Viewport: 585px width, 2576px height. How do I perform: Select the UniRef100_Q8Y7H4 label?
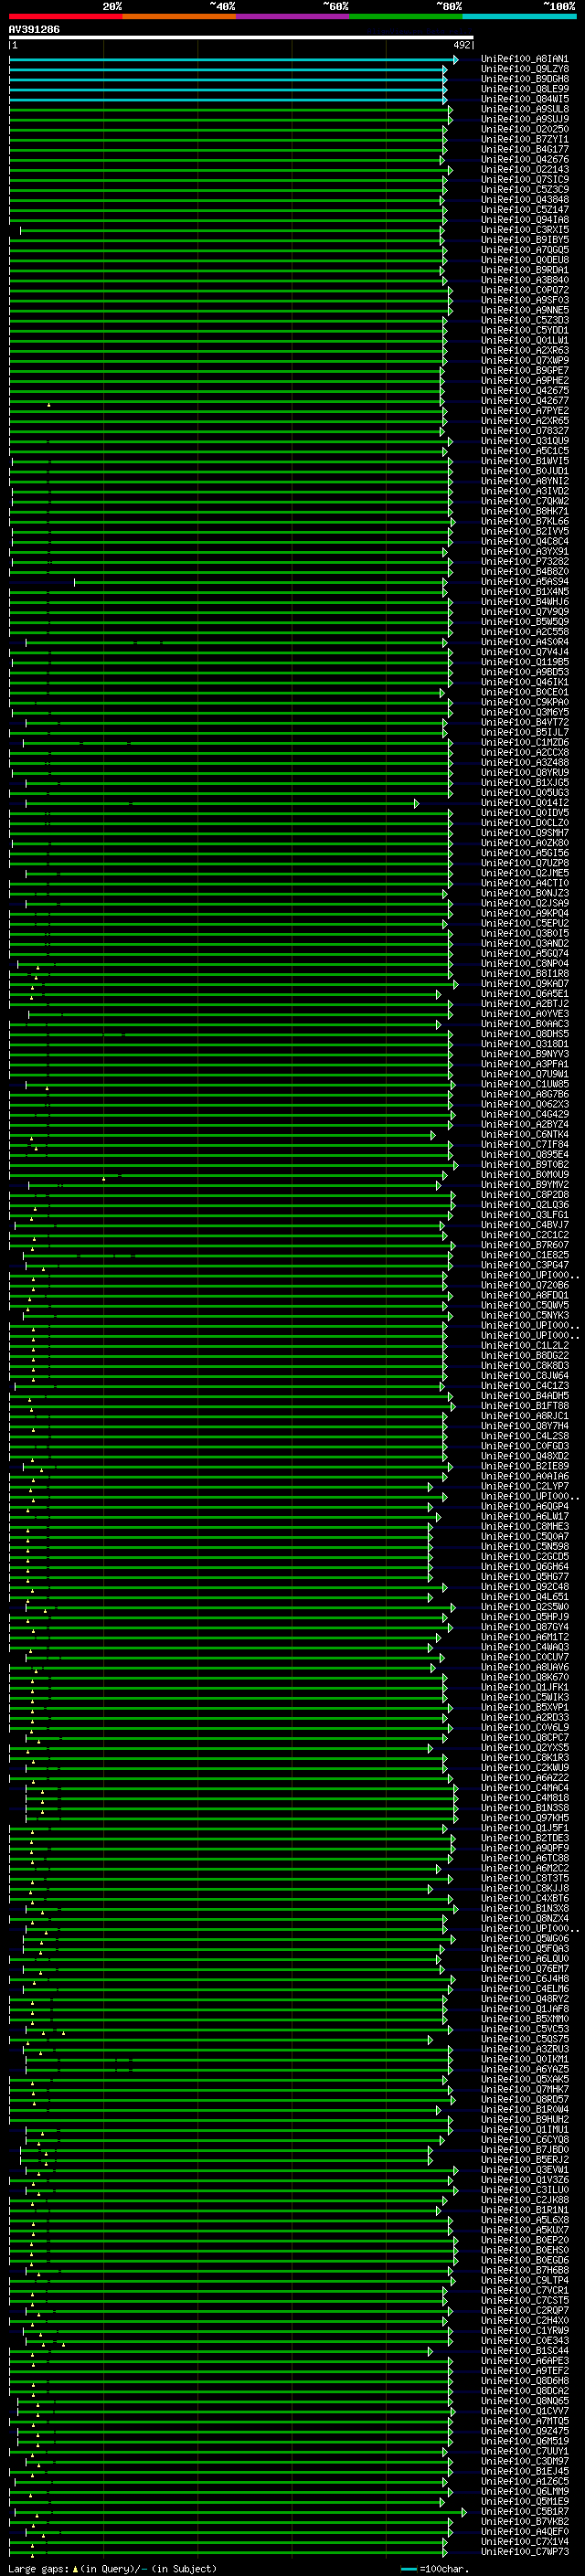pos(525,1426)
